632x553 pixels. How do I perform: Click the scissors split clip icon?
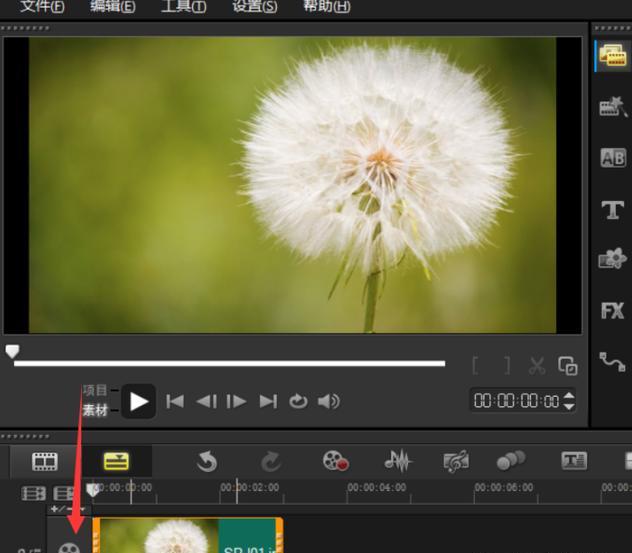pyautogui.click(x=537, y=366)
